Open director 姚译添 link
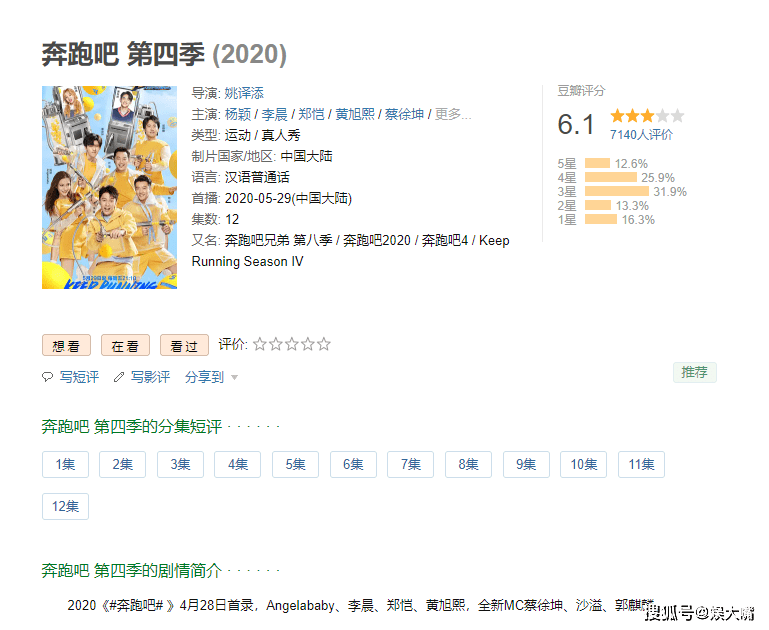 click(x=244, y=93)
